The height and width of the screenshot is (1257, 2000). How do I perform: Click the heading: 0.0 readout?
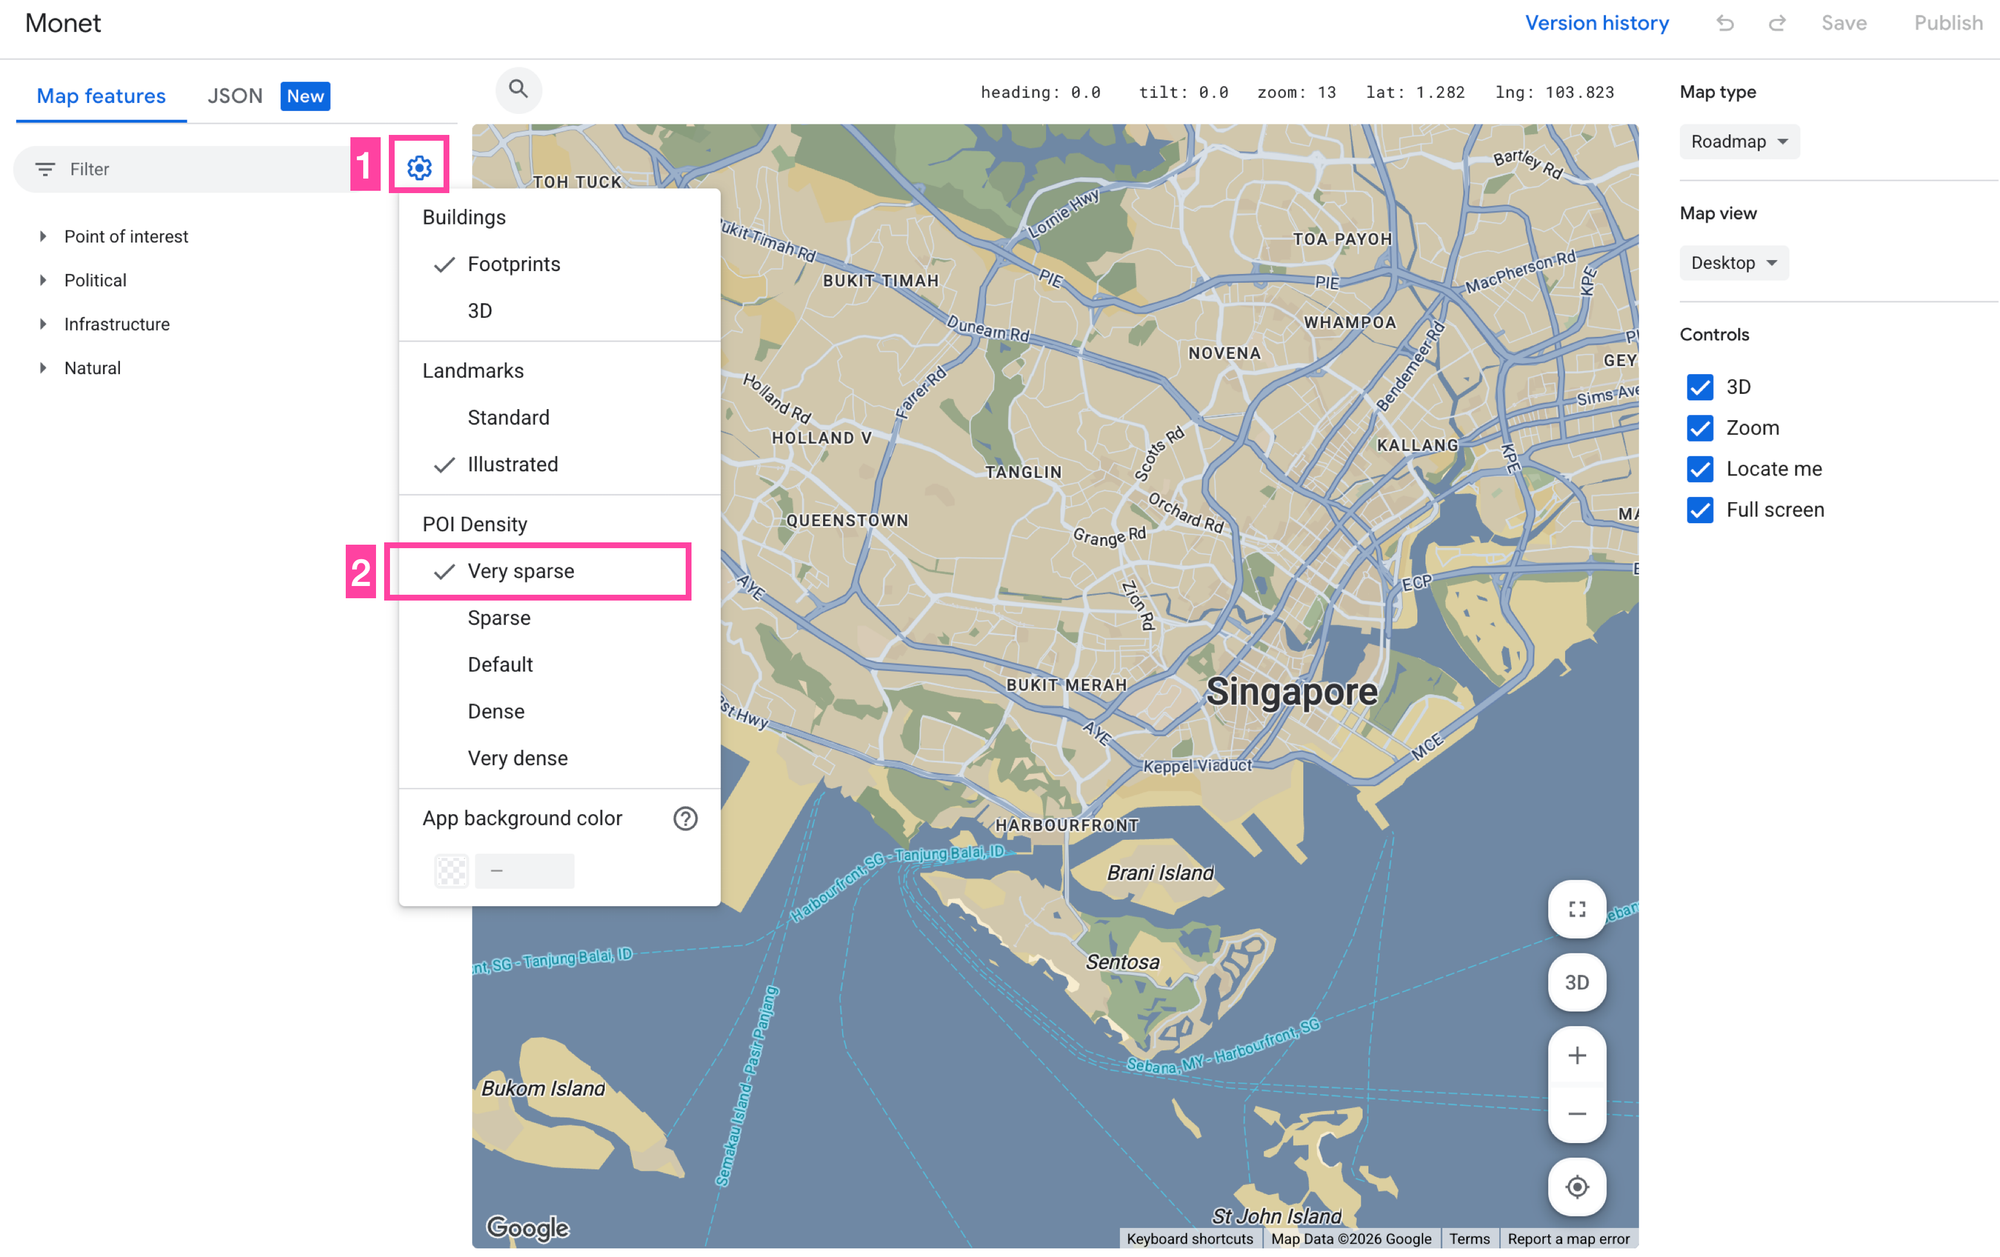click(x=1040, y=92)
